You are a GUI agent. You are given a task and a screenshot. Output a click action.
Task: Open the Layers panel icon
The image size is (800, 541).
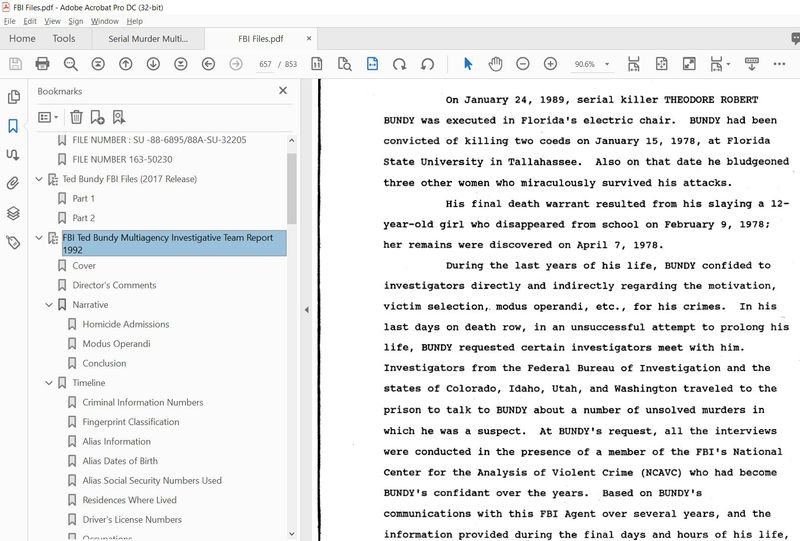point(14,213)
